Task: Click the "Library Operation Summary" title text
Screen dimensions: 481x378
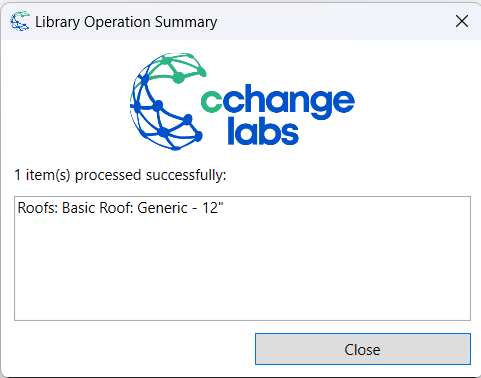Action: 126,22
